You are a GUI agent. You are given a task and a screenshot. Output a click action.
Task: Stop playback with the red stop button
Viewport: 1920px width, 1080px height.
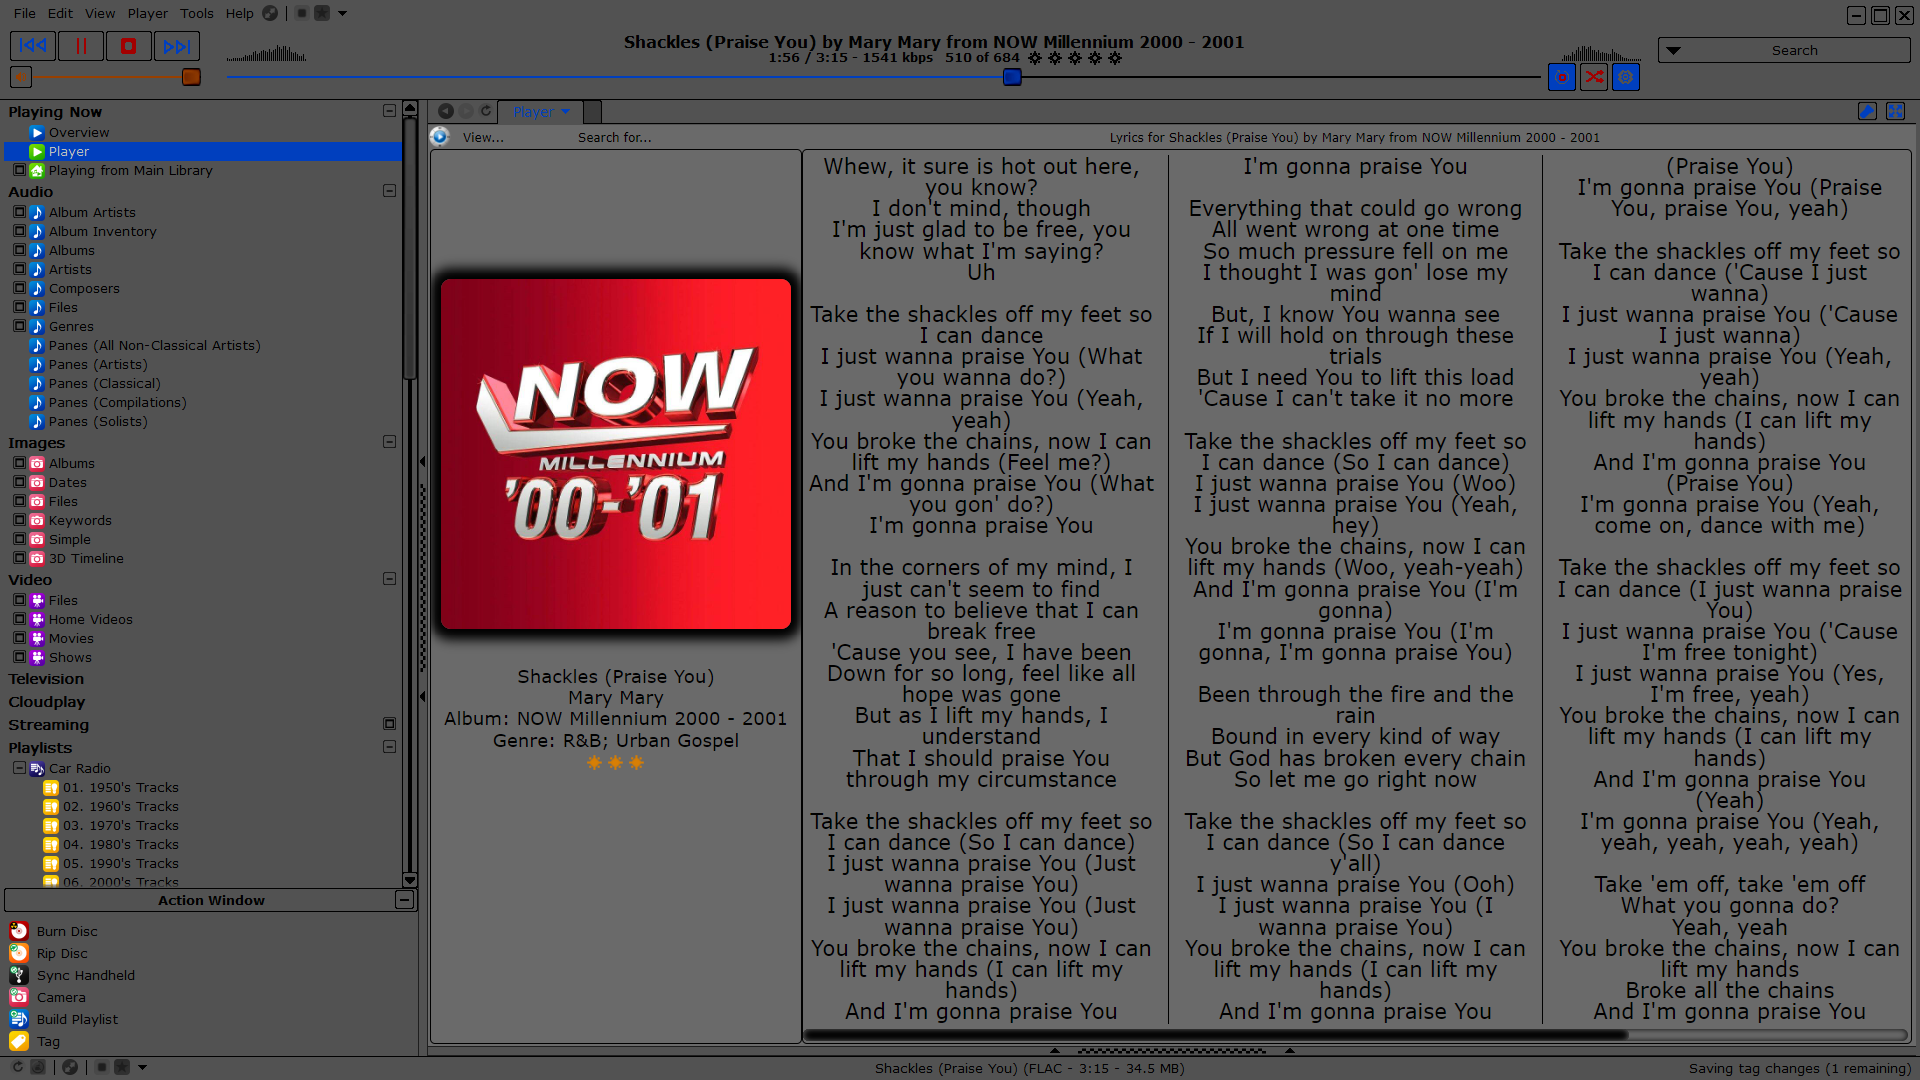pyautogui.click(x=128, y=46)
